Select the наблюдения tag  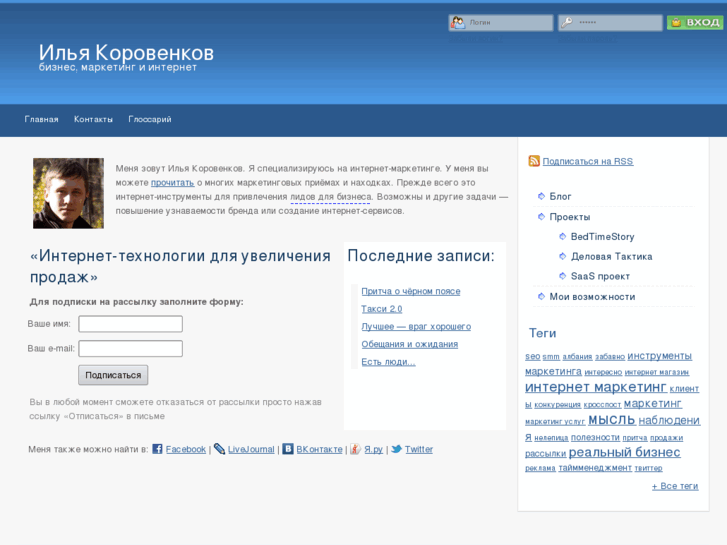(669, 420)
